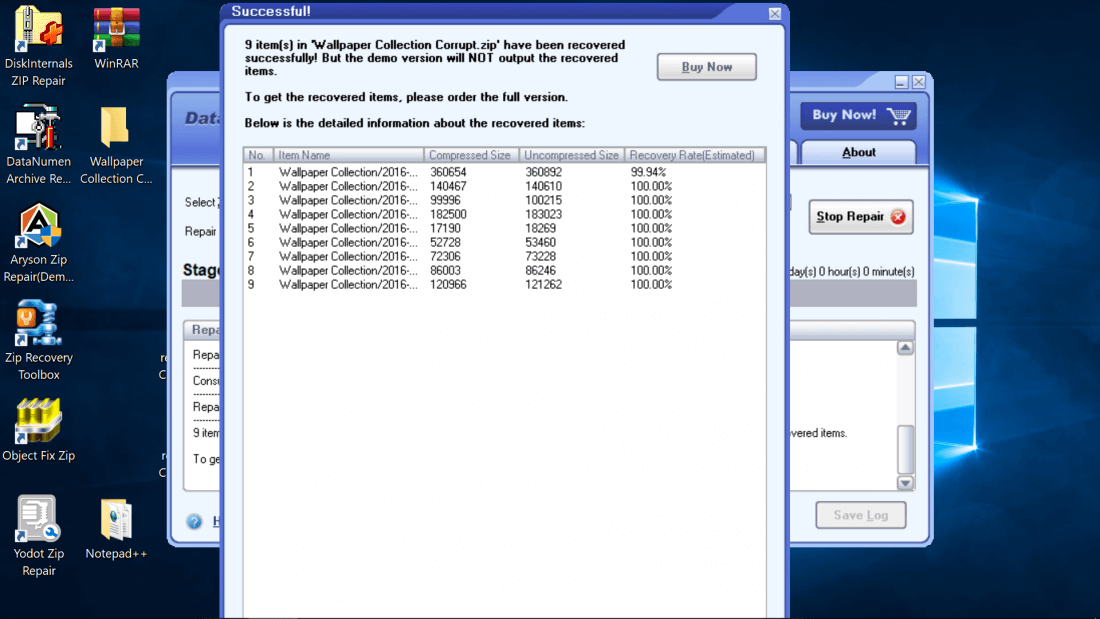Open DataNumen Archive Repair shortcut
The image size is (1100, 619).
click(39, 130)
